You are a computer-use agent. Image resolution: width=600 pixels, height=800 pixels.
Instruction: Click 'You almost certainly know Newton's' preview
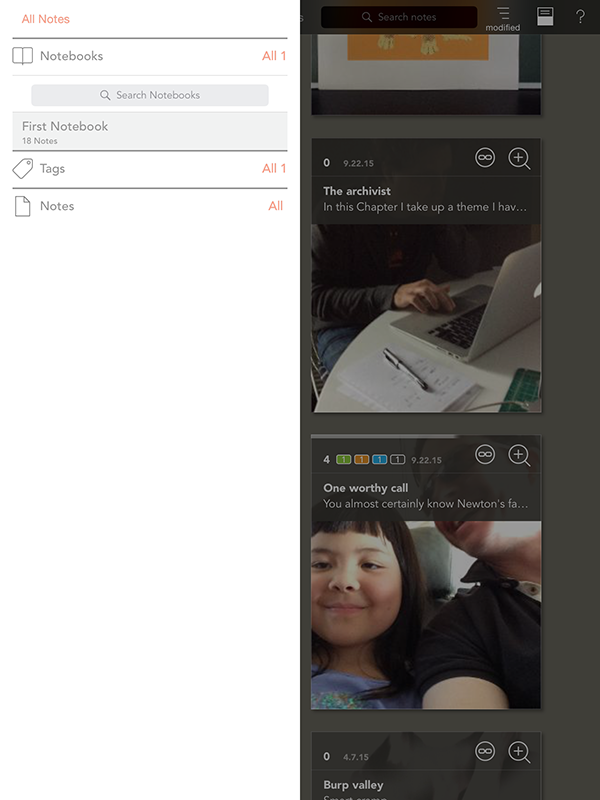(x=426, y=504)
